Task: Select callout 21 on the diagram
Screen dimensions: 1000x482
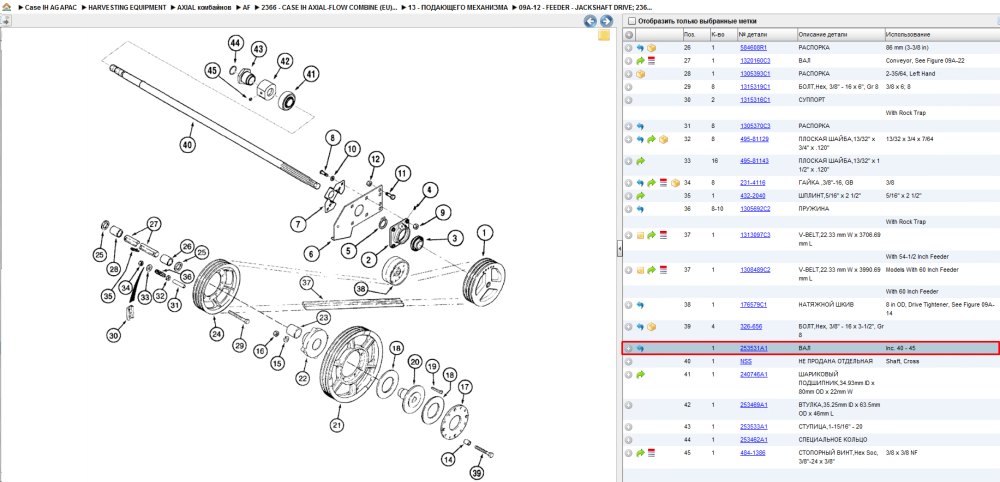Action: pos(336,423)
